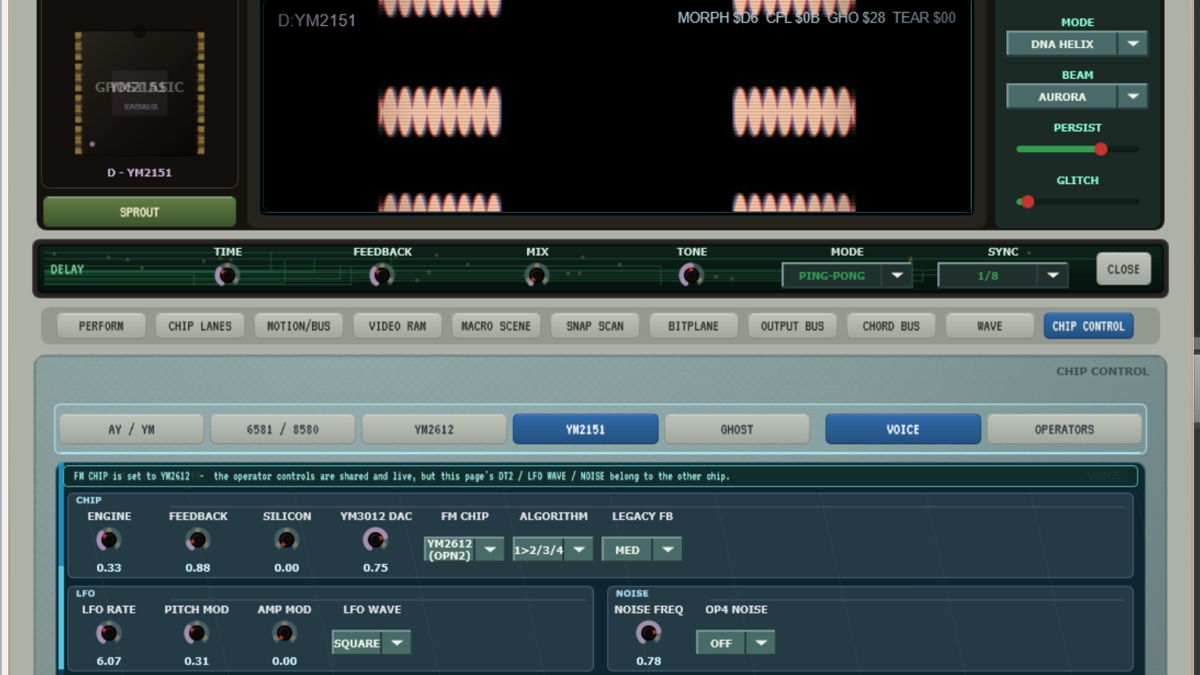The width and height of the screenshot is (1200, 675).
Task: Click the ENGINE value 0.33
Action: (109, 568)
